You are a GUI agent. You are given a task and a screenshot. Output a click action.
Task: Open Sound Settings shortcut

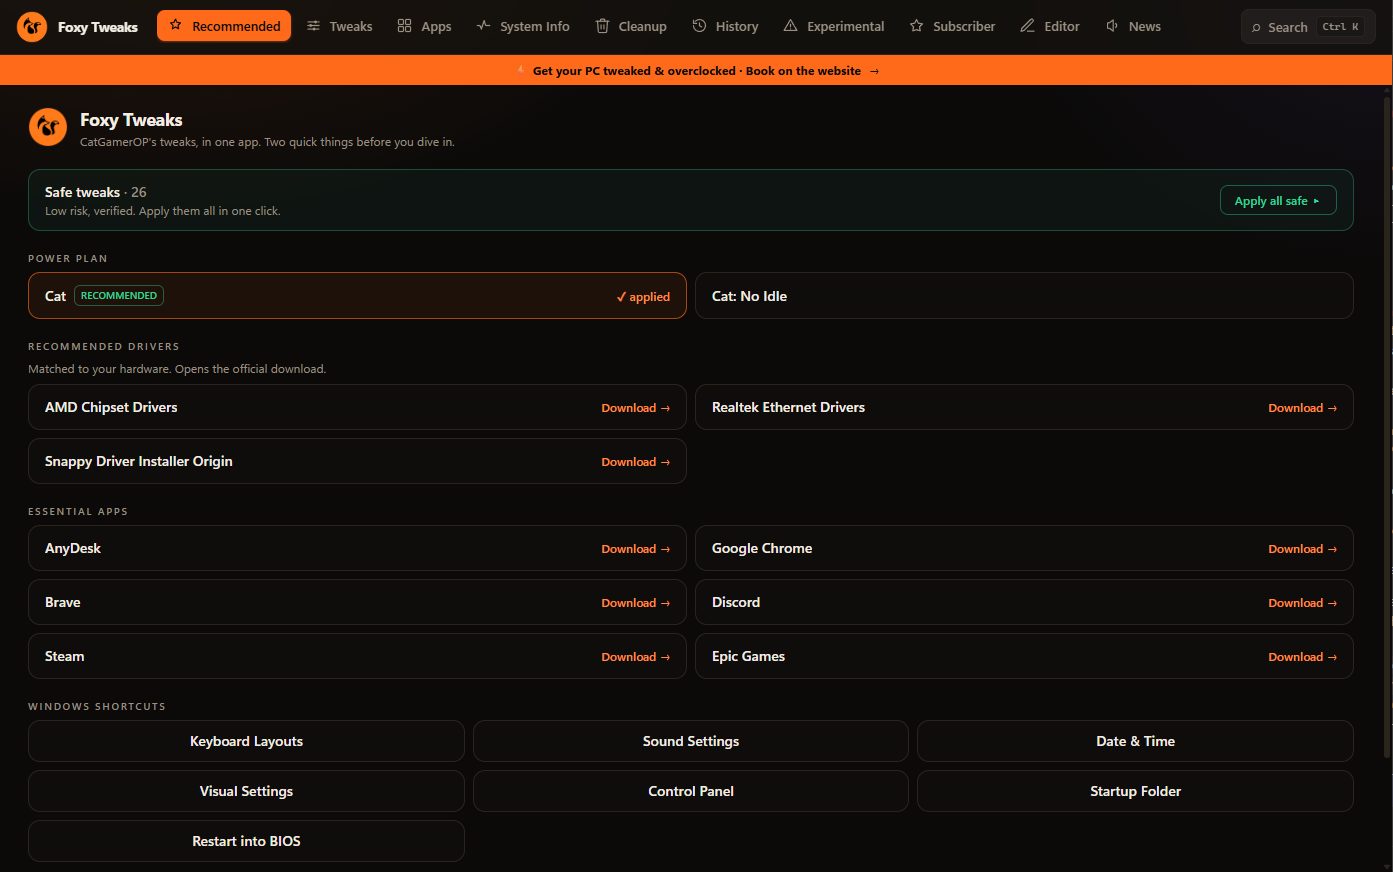coord(691,741)
